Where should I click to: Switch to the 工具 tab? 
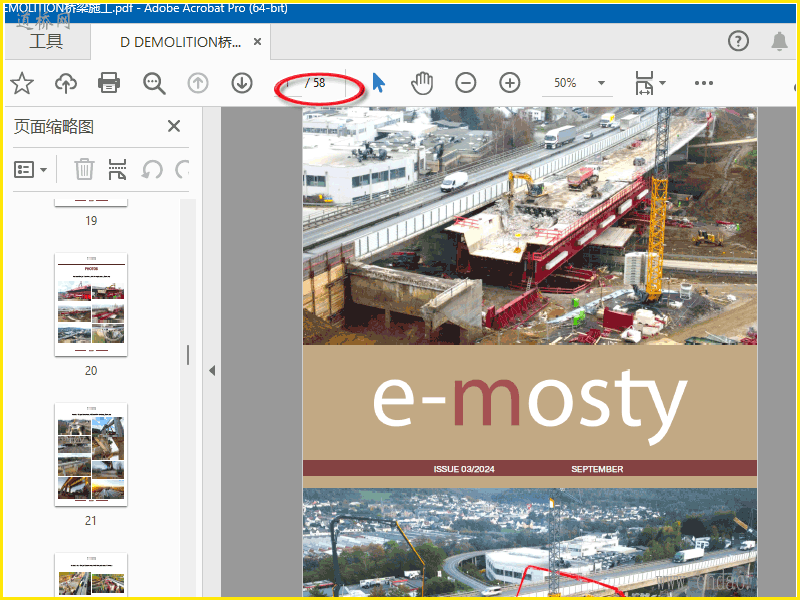point(46,42)
